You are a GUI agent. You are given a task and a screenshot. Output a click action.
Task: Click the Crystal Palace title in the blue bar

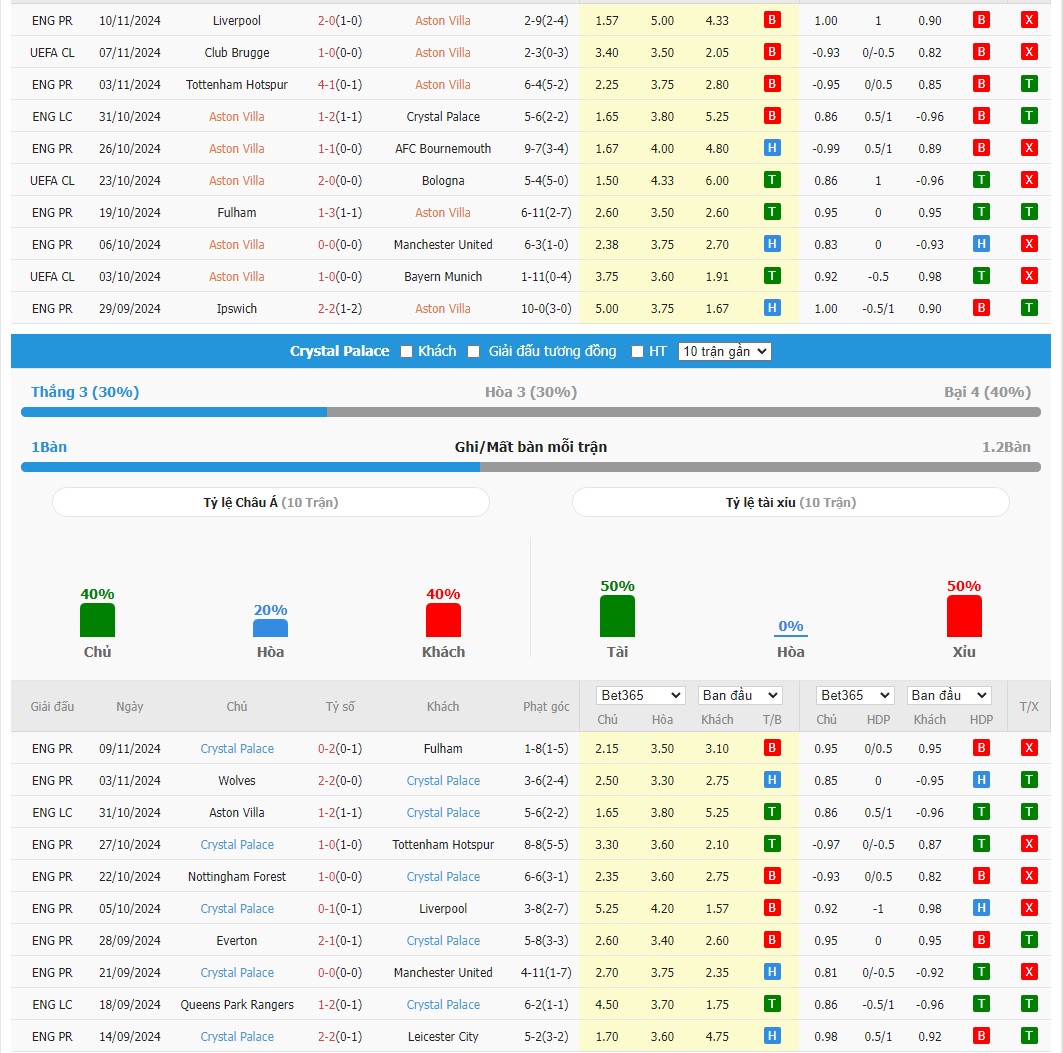(340, 351)
